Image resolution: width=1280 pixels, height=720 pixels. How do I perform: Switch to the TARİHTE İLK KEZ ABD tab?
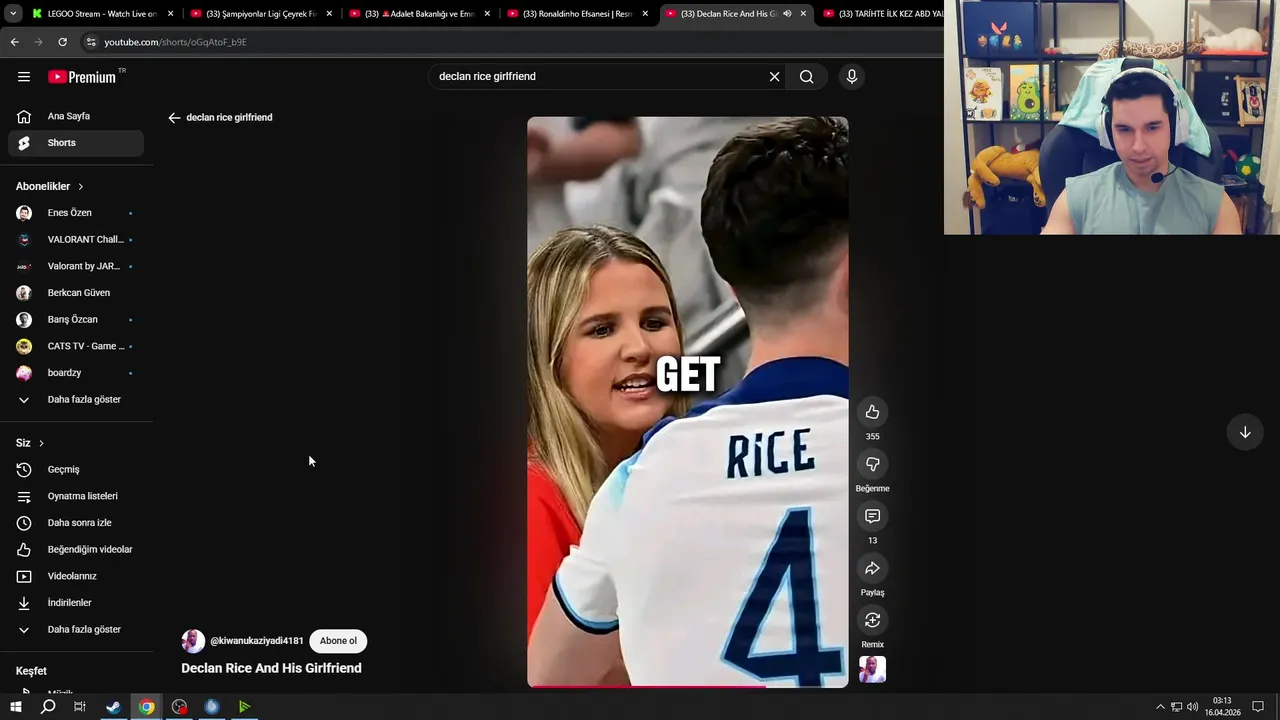pos(880,14)
